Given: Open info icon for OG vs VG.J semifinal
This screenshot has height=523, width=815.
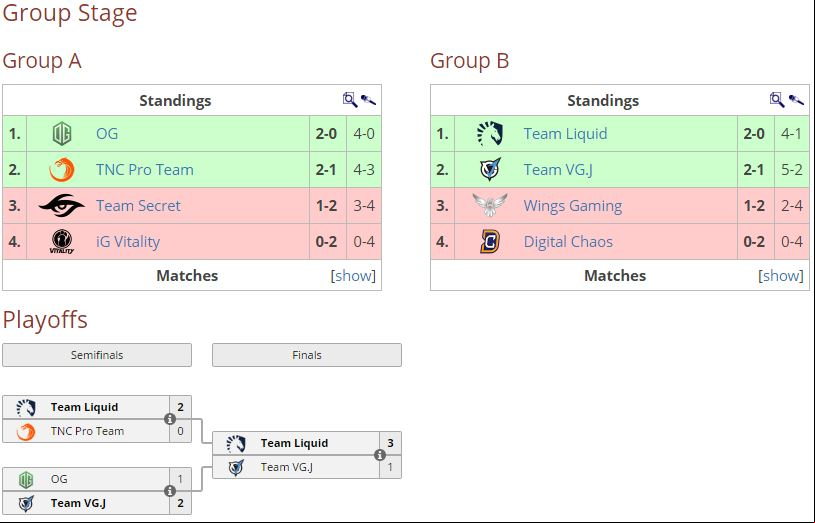Looking at the screenshot, I should click(169, 491).
